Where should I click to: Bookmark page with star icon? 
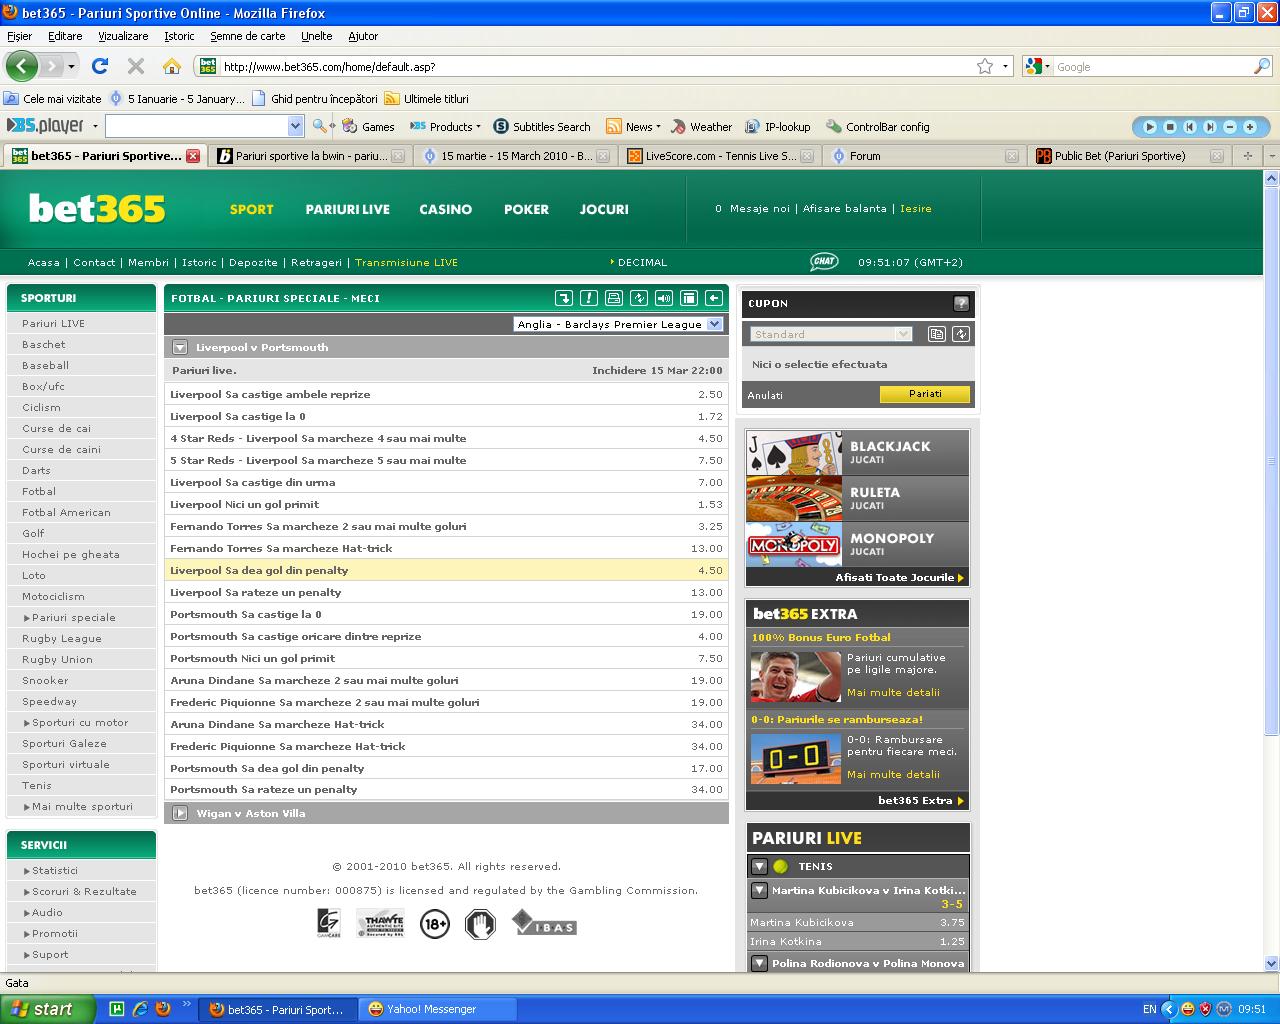[x=985, y=66]
